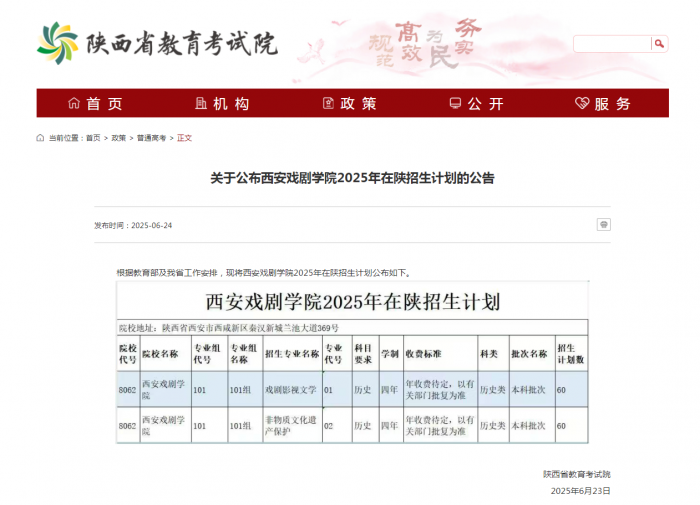Open the 首页 navigation menu item
This screenshot has width=700, height=505.
point(95,104)
